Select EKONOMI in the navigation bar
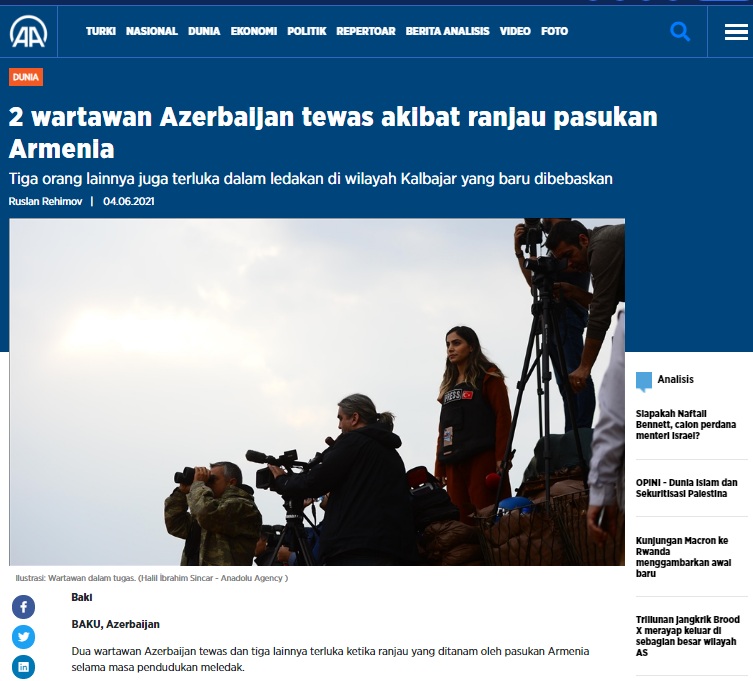Image resolution: width=753 pixels, height=681 pixels. (254, 31)
